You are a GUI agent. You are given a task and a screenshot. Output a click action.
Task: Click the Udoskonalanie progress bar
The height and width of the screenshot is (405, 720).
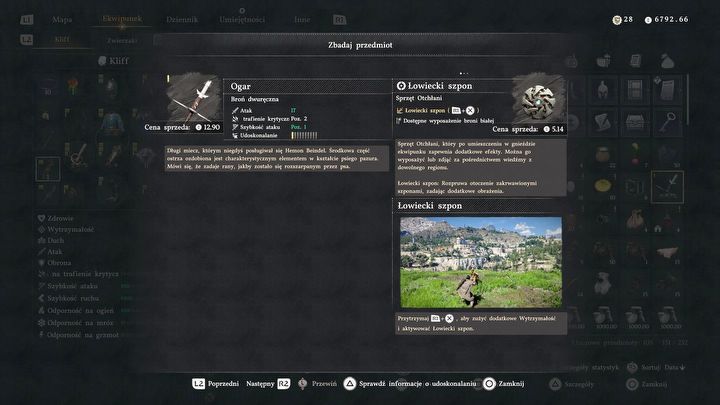(304, 135)
